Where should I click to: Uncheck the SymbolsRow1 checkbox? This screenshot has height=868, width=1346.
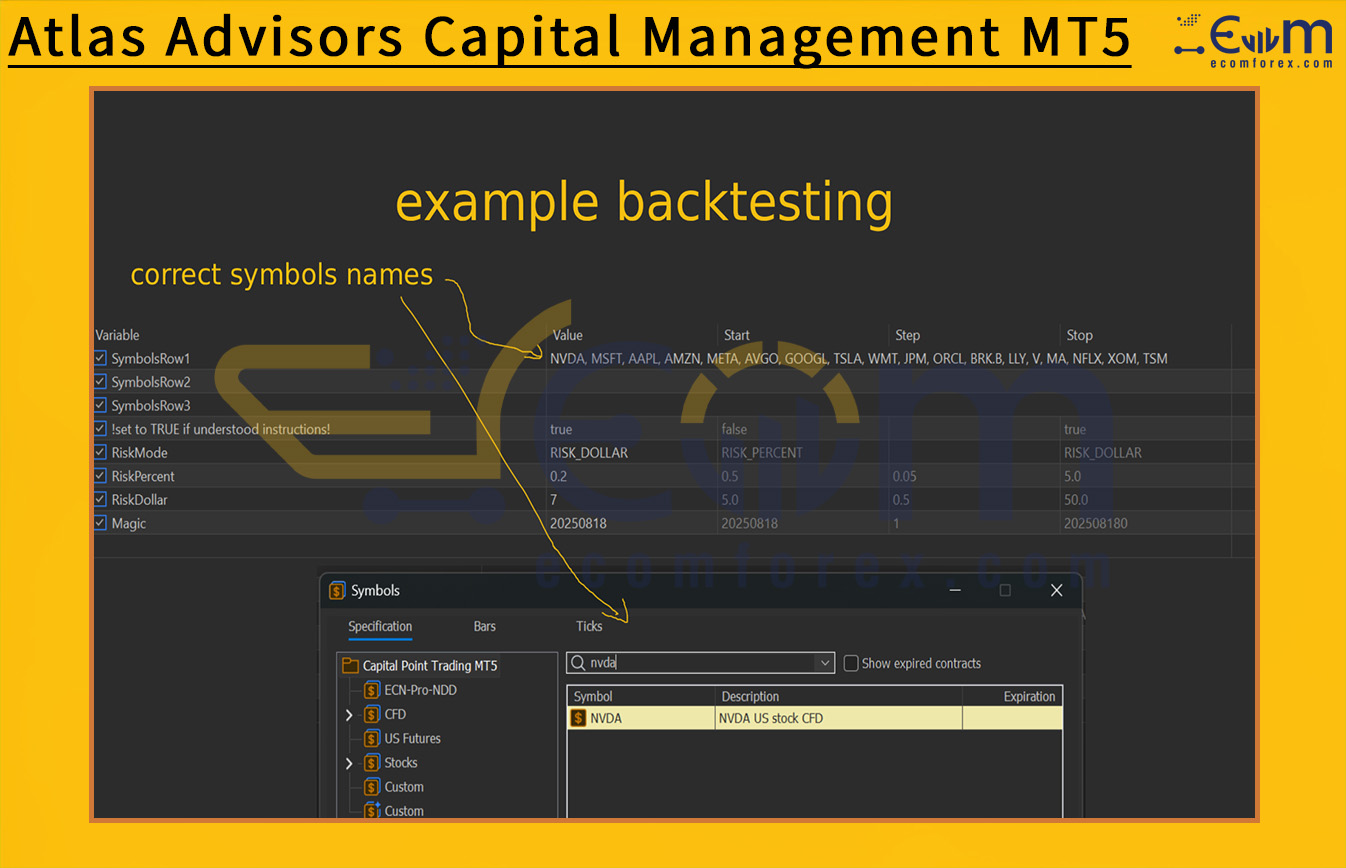tap(100, 358)
